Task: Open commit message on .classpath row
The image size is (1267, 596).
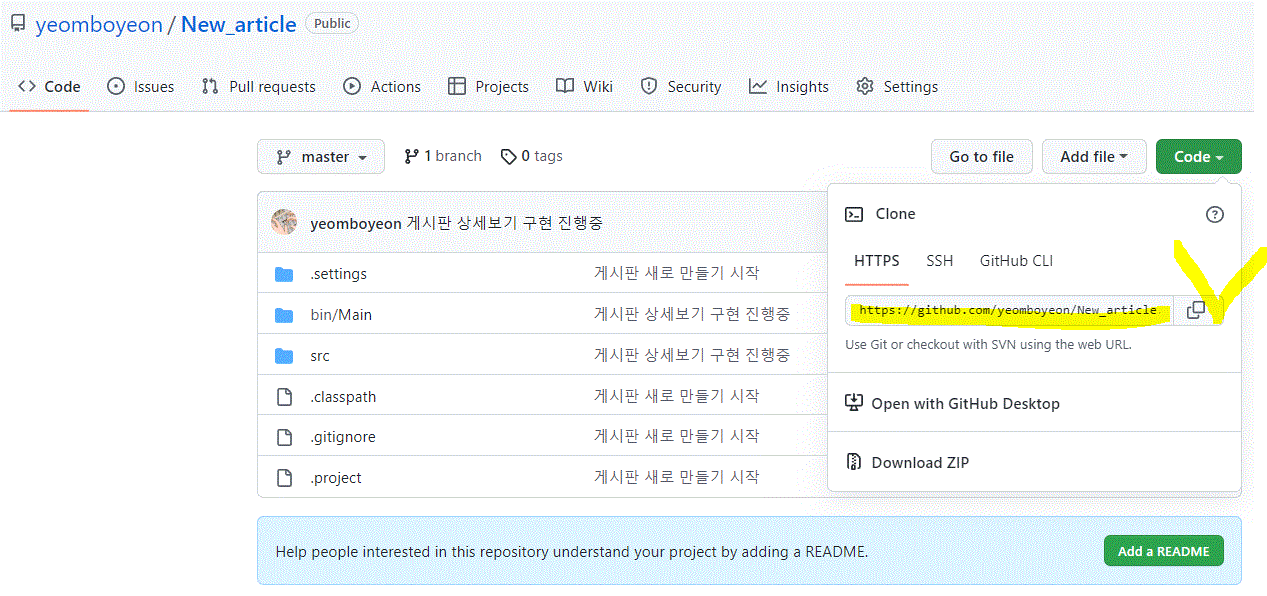Action: click(x=677, y=396)
